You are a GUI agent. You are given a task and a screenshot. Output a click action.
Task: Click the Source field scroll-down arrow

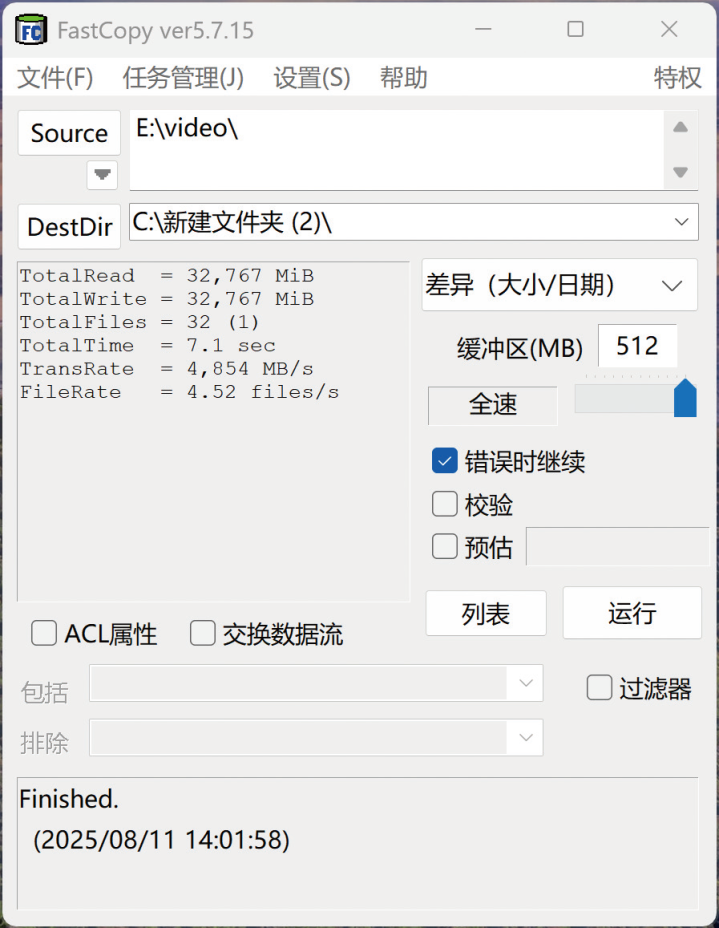pyautogui.click(x=680, y=172)
